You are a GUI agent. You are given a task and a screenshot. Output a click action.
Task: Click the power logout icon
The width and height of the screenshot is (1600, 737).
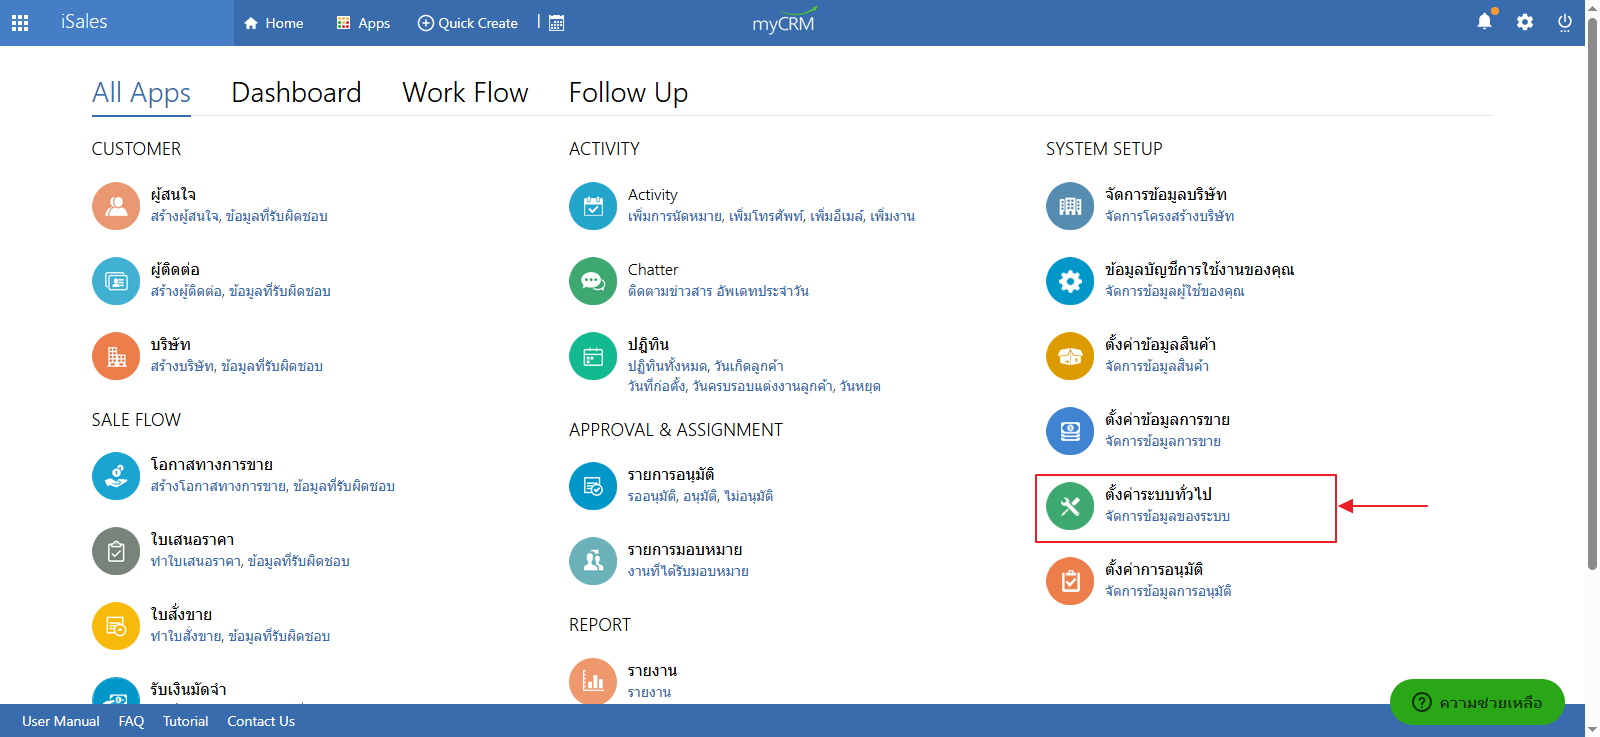pyautogui.click(x=1564, y=22)
